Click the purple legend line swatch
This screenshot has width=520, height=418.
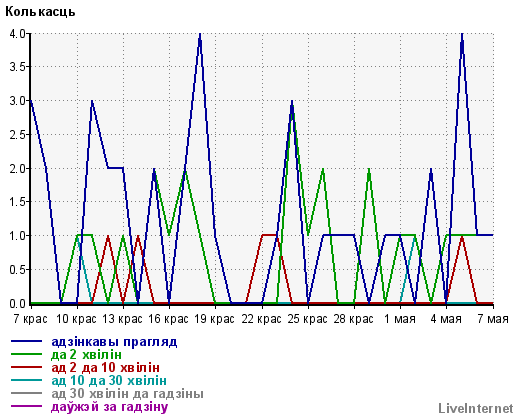tap(27, 406)
